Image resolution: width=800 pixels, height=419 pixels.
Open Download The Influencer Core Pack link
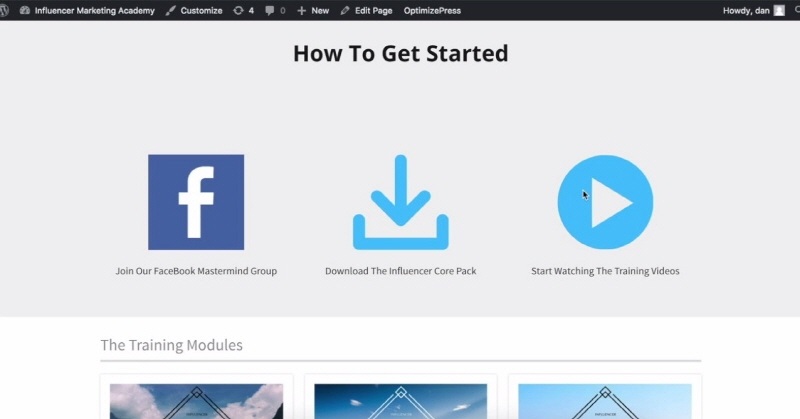[401, 271]
